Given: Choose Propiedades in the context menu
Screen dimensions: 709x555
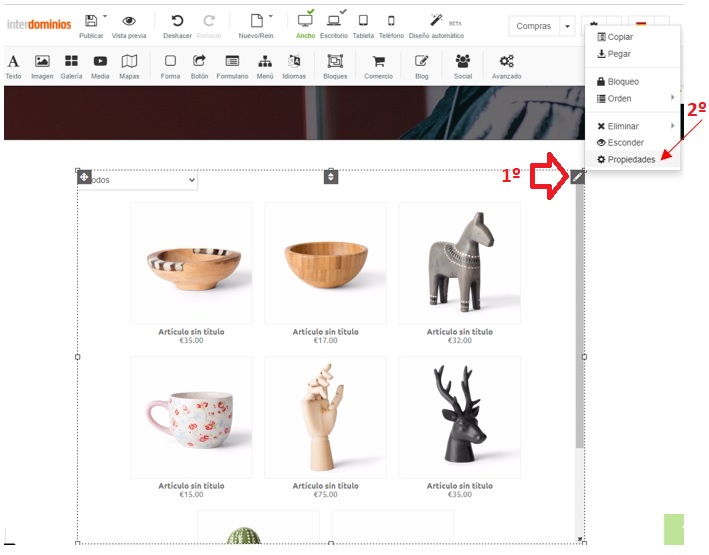Looking at the screenshot, I should 633,159.
